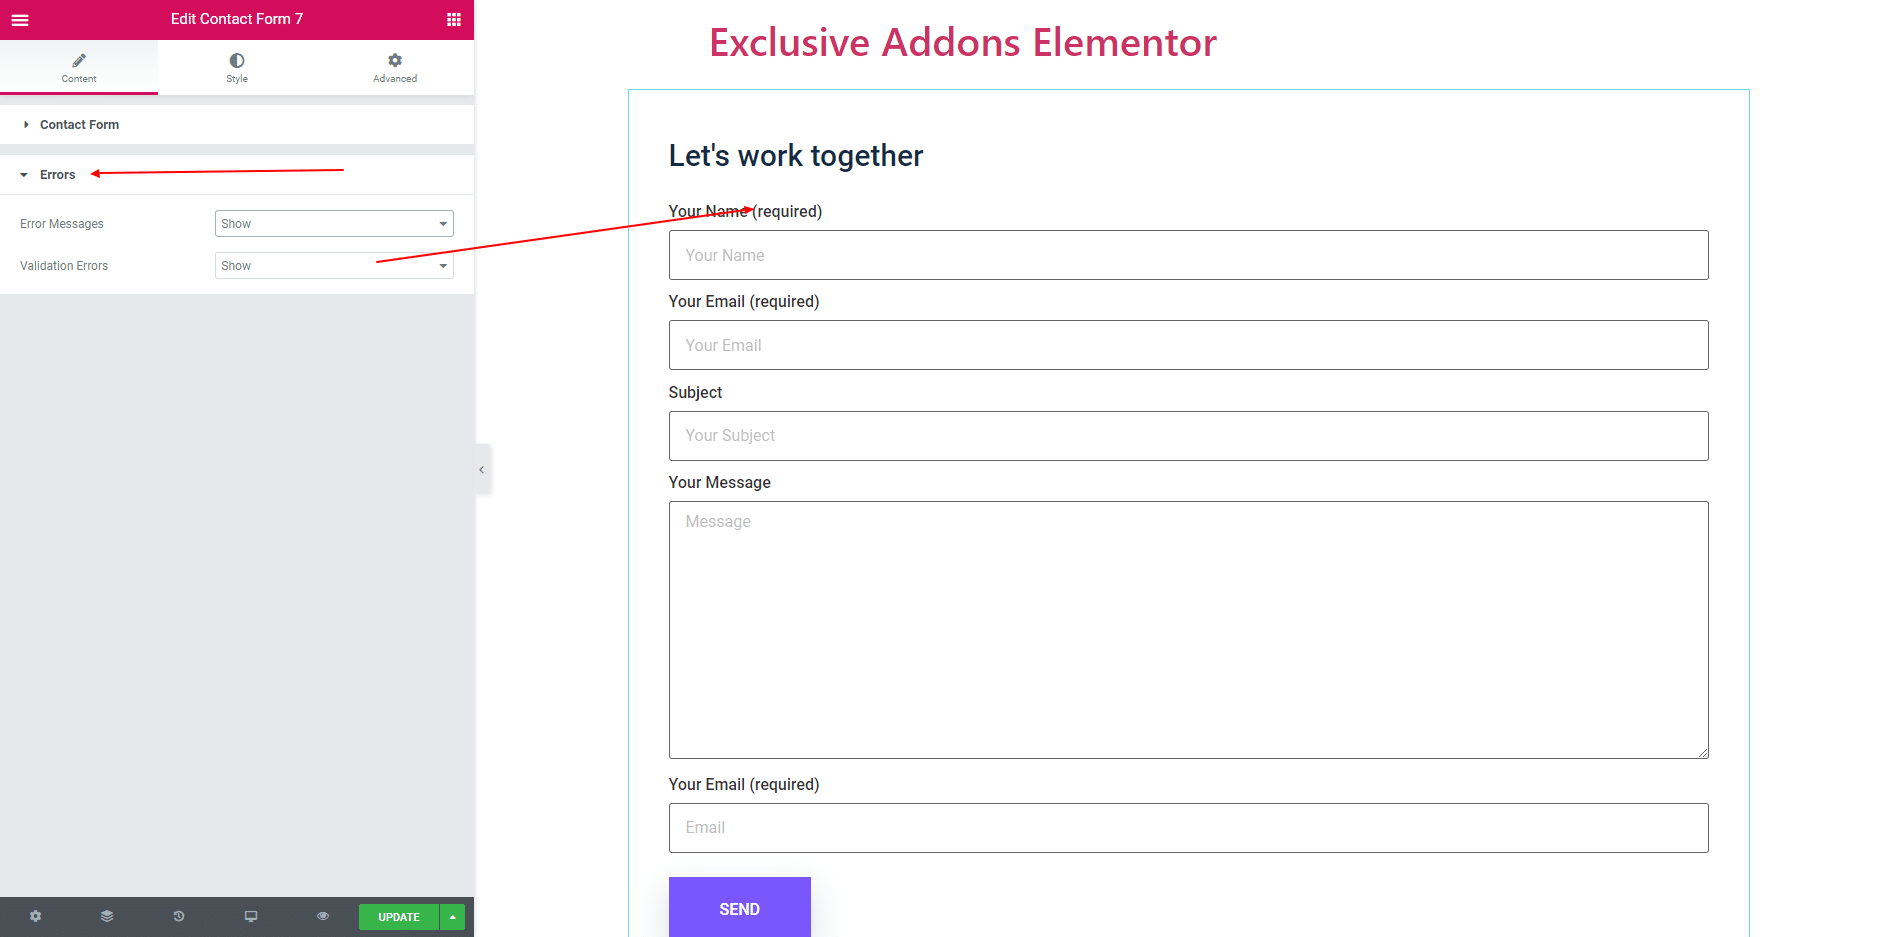This screenshot has width=1903, height=937.
Task: Open save options arrow beside Update
Action: click(453, 917)
